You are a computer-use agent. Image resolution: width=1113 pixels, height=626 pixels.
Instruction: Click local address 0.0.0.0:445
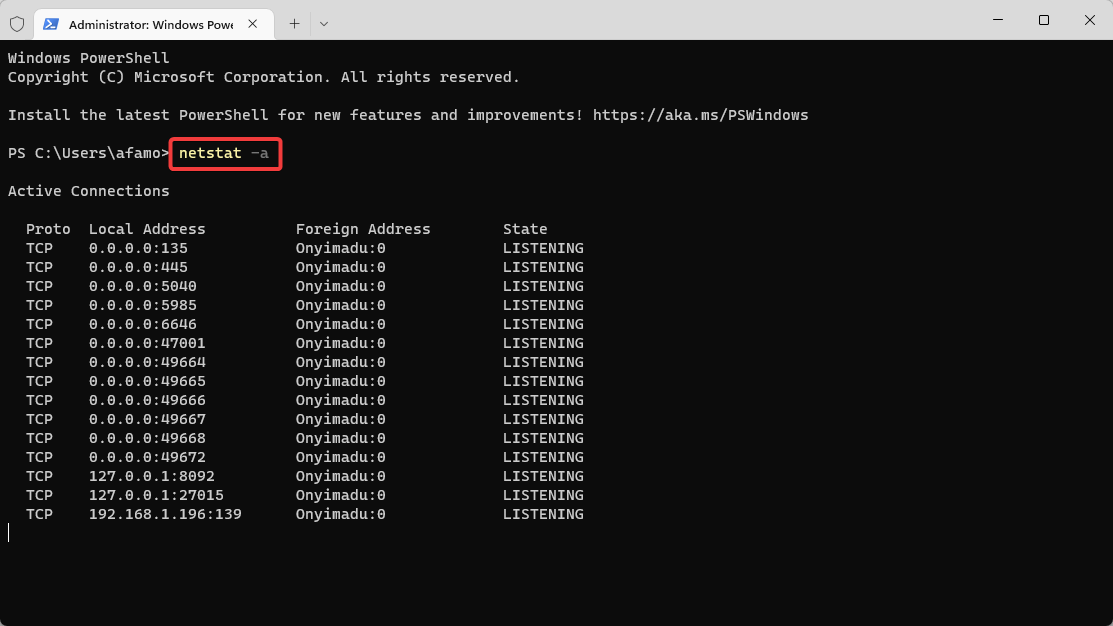coord(138,268)
